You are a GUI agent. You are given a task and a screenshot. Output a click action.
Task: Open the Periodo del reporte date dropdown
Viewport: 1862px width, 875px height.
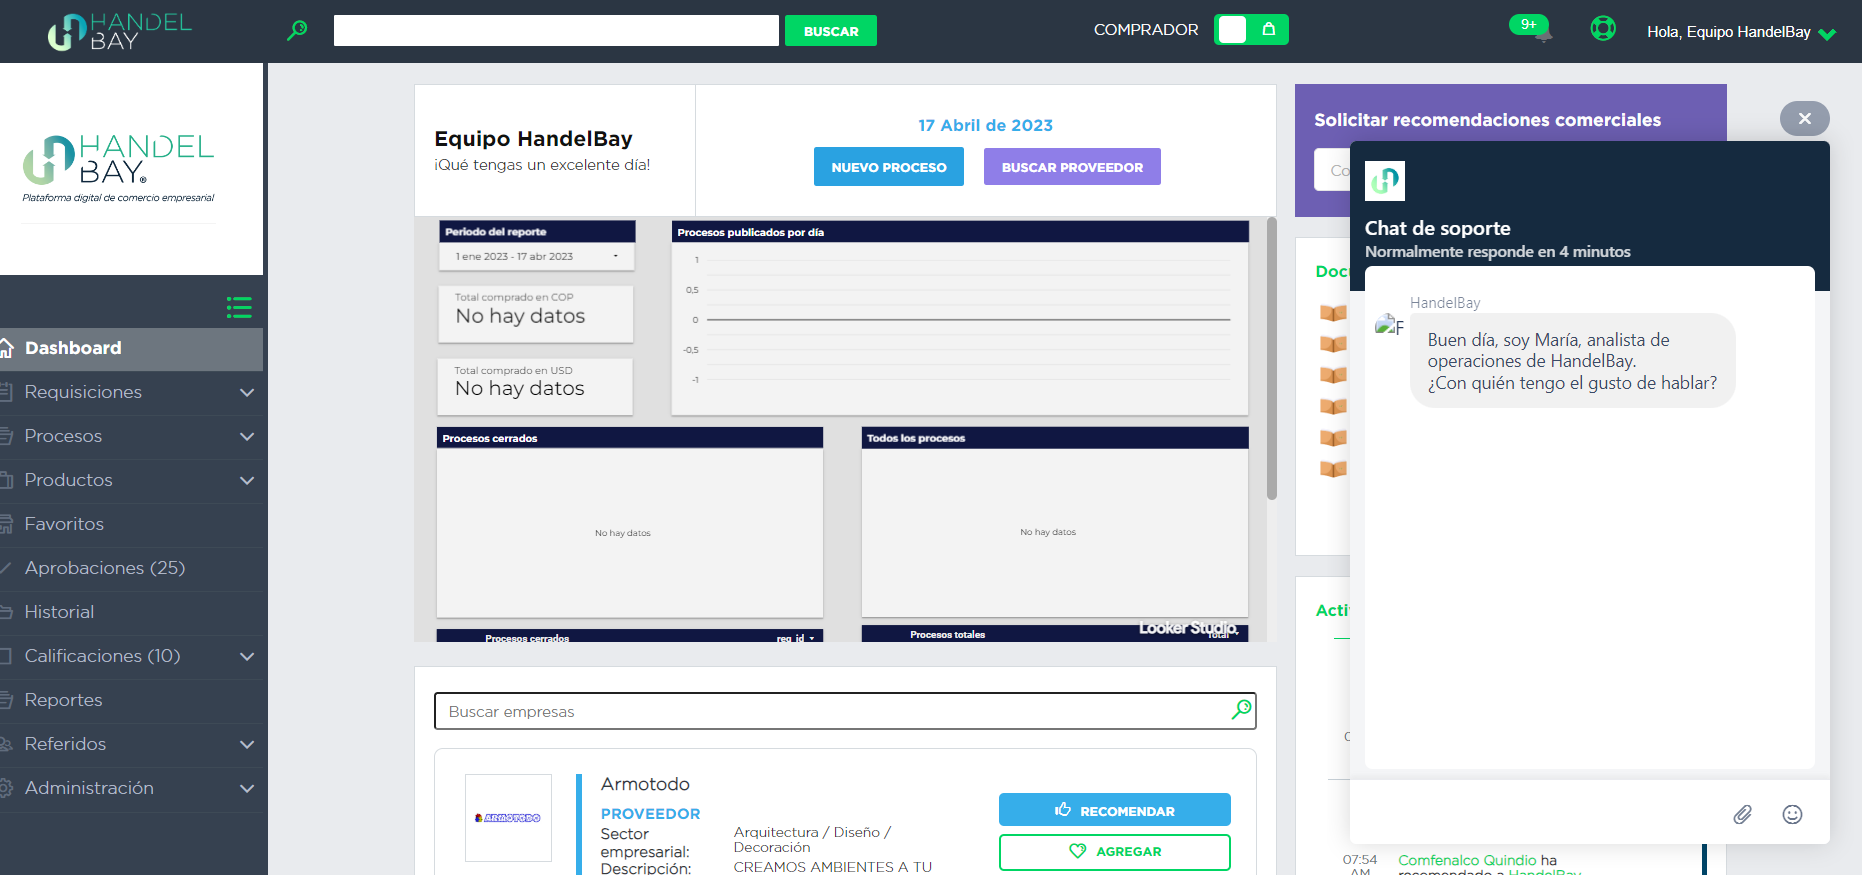coord(537,257)
